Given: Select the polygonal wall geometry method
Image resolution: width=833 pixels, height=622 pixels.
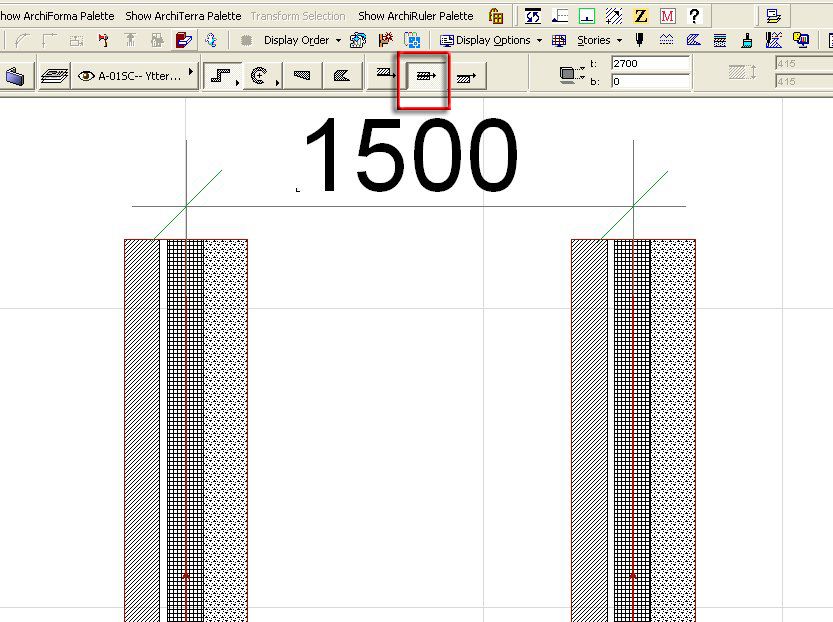Looking at the screenshot, I should tap(342, 76).
